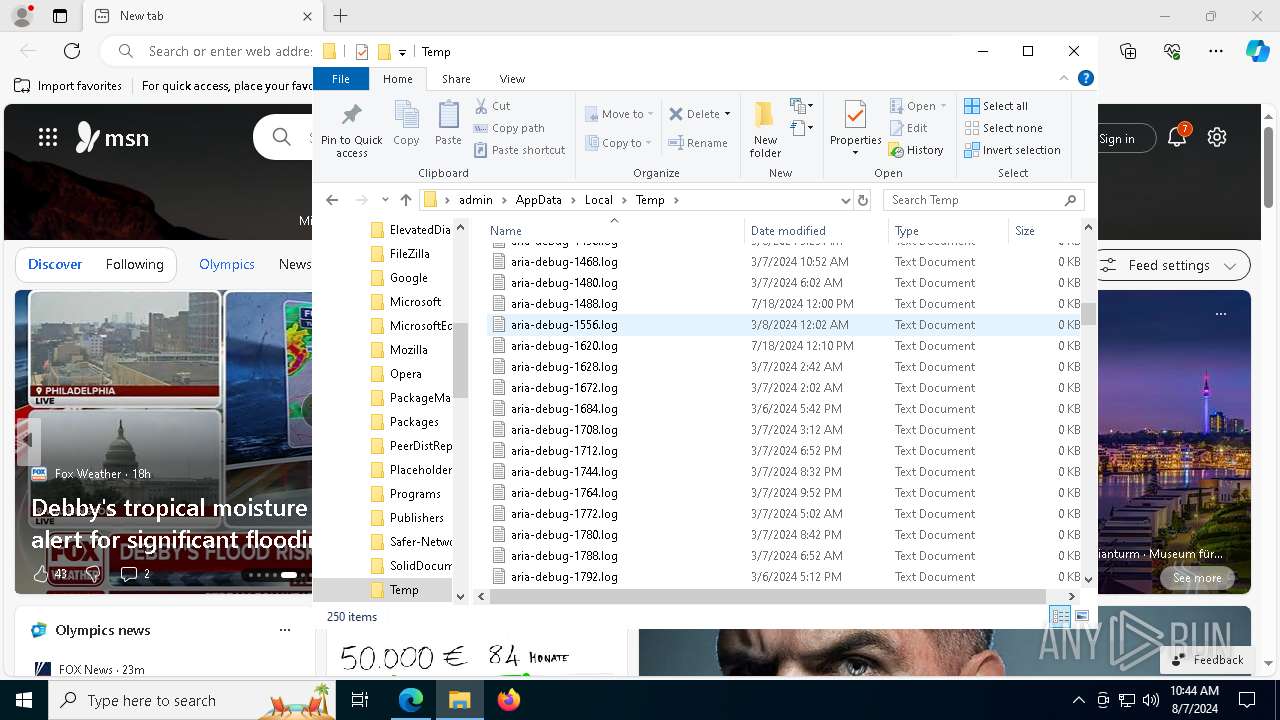This screenshot has height=720, width=1280.
Task: Open File Explorer from taskbar
Action: pyautogui.click(x=460, y=700)
